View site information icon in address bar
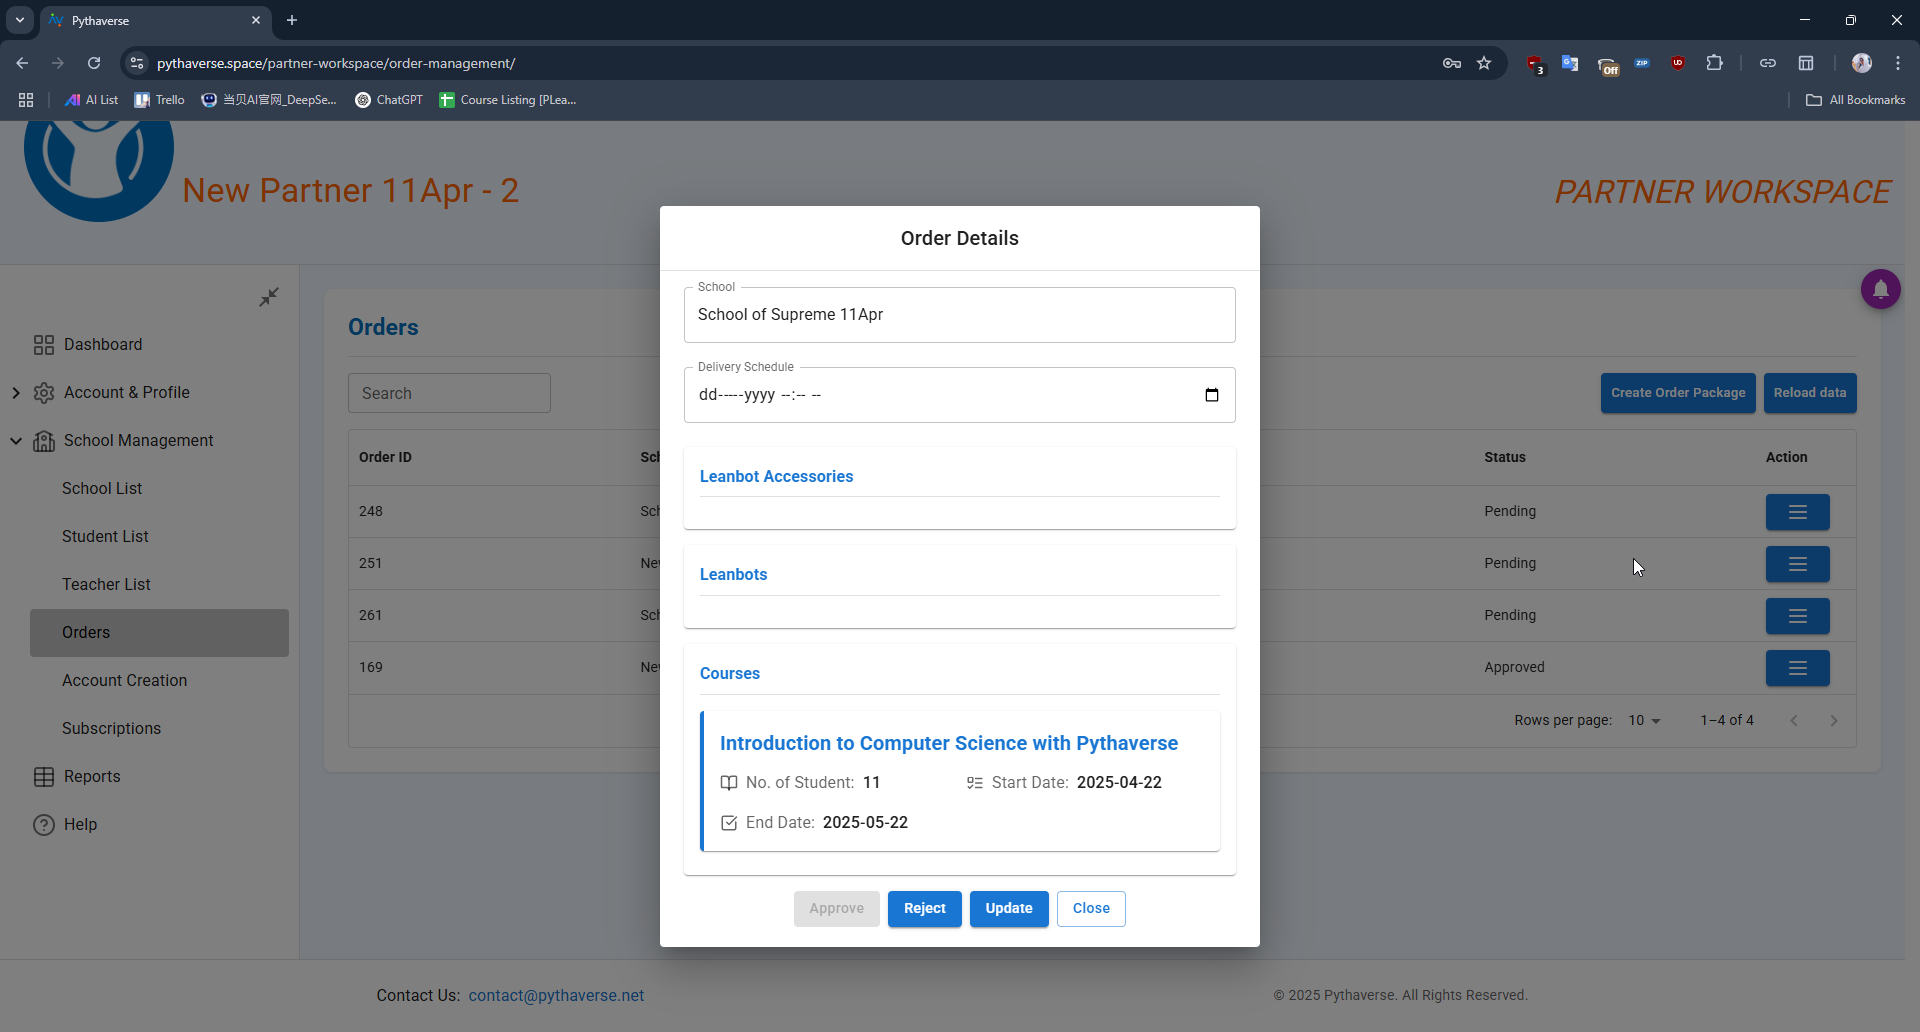 pos(137,63)
